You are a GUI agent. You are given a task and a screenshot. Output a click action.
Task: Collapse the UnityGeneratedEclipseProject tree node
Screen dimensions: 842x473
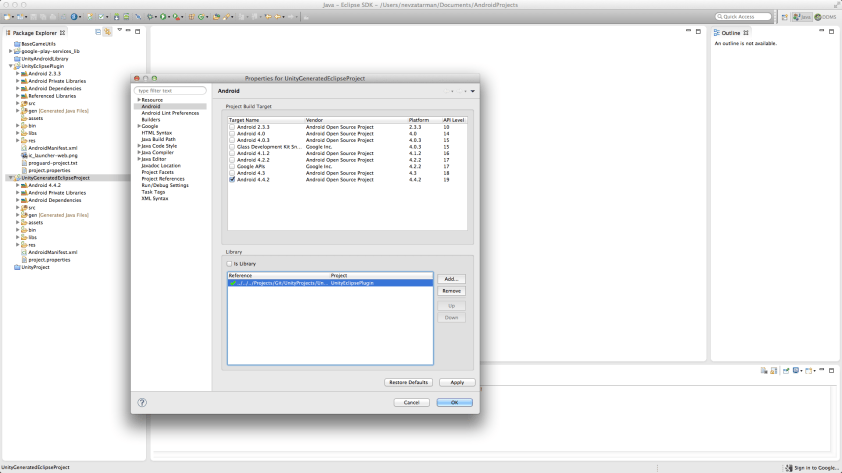pyautogui.click(x=10, y=178)
